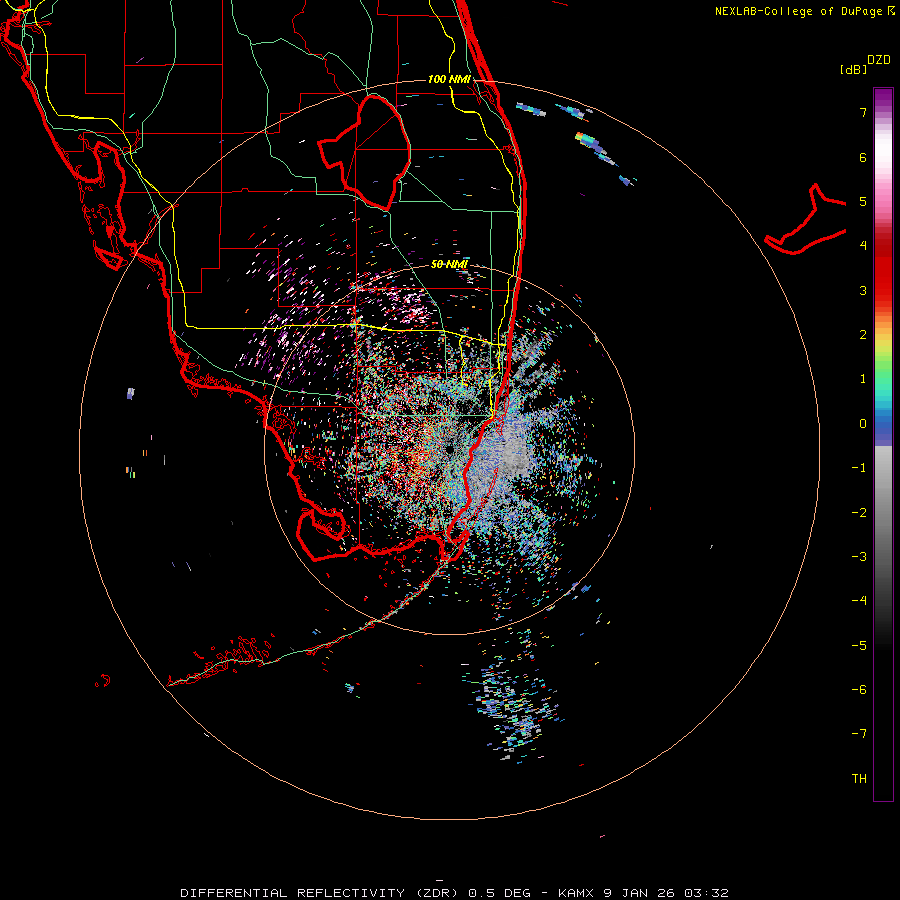Screen dimensions: 900x900
Task: Click the -6 value on the color scale
Action: pyautogui.click(x=859, y=690)
